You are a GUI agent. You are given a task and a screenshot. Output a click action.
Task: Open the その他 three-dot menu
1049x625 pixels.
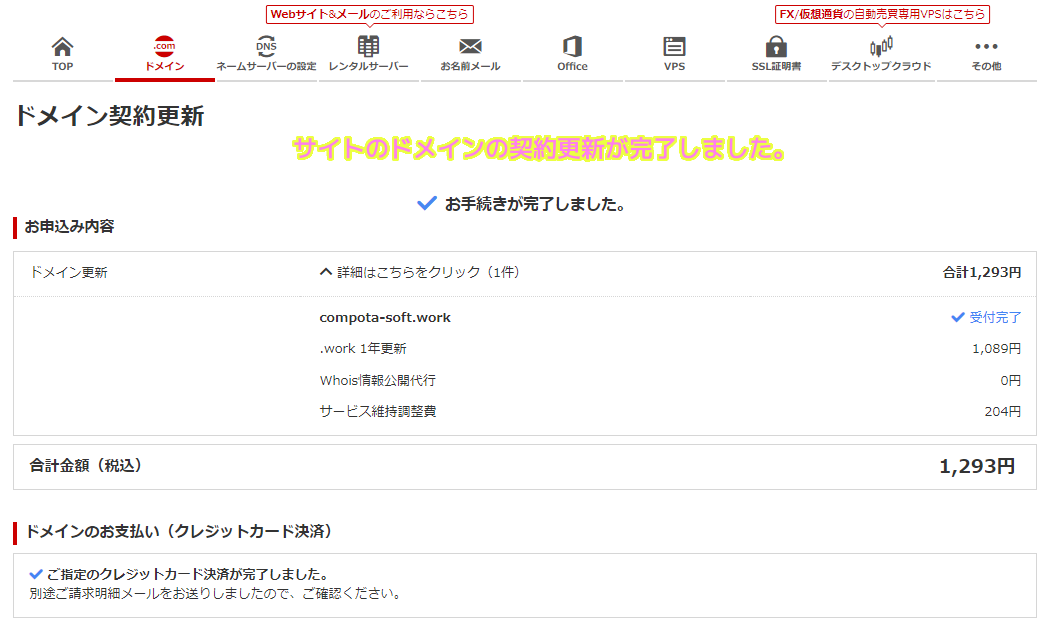pos(985,54)
